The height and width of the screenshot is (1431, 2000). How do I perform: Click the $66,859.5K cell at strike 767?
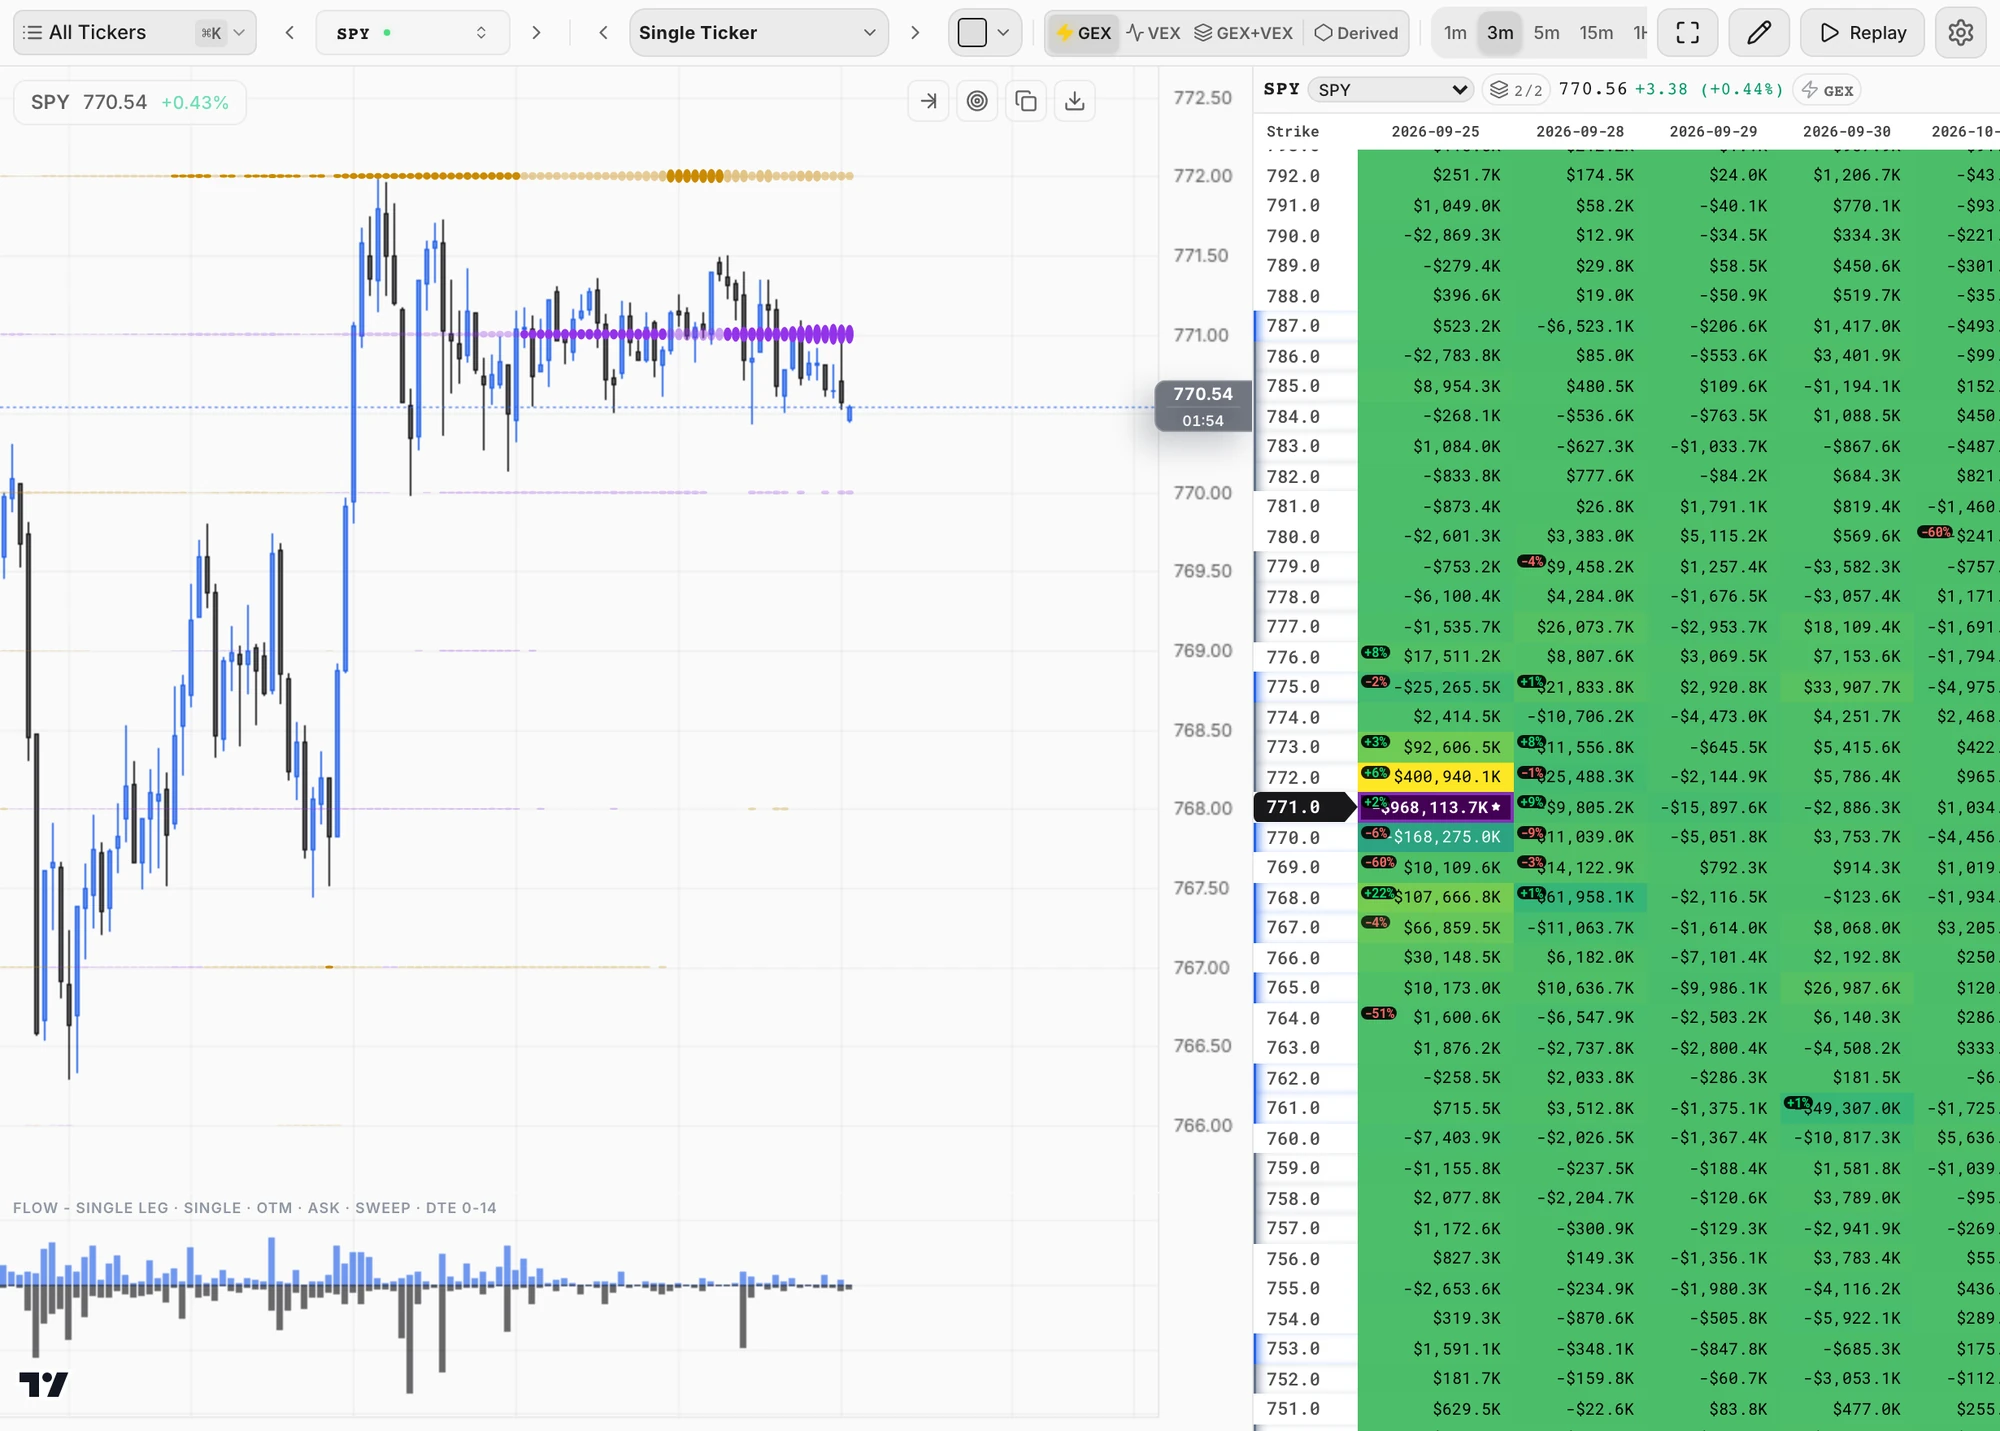click(1436, 927)
